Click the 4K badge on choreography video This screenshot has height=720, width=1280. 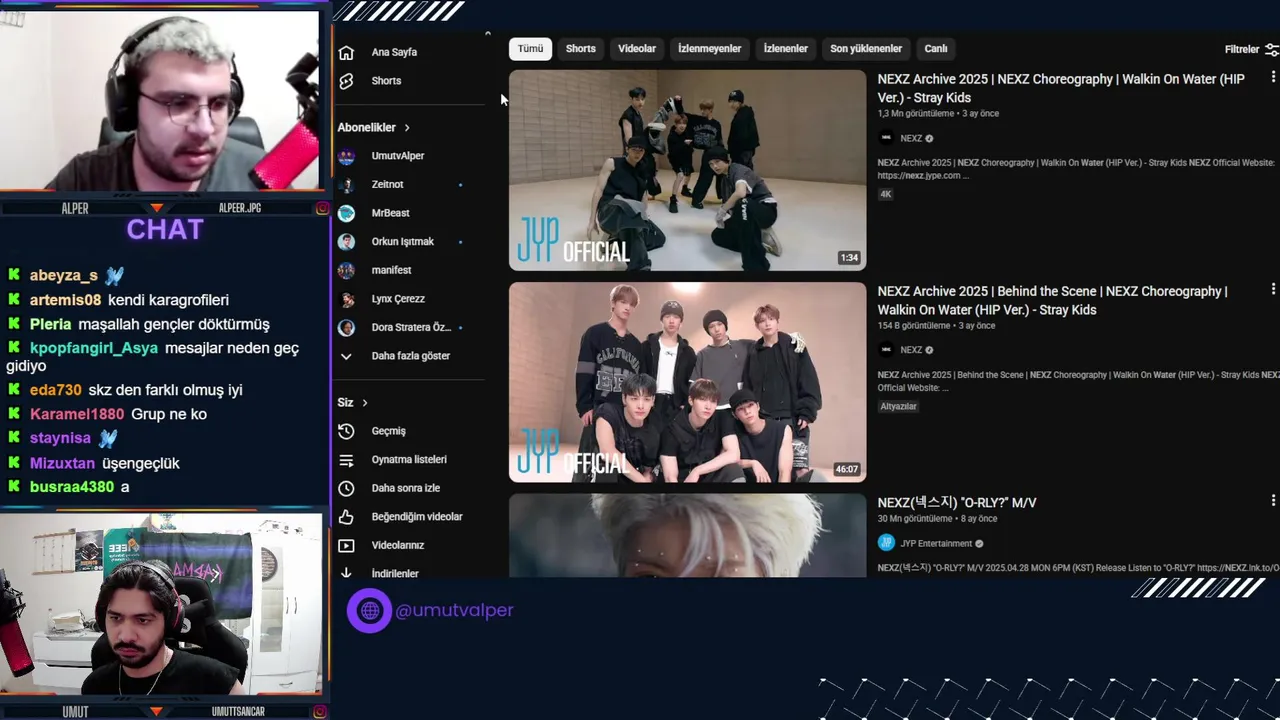886,194
